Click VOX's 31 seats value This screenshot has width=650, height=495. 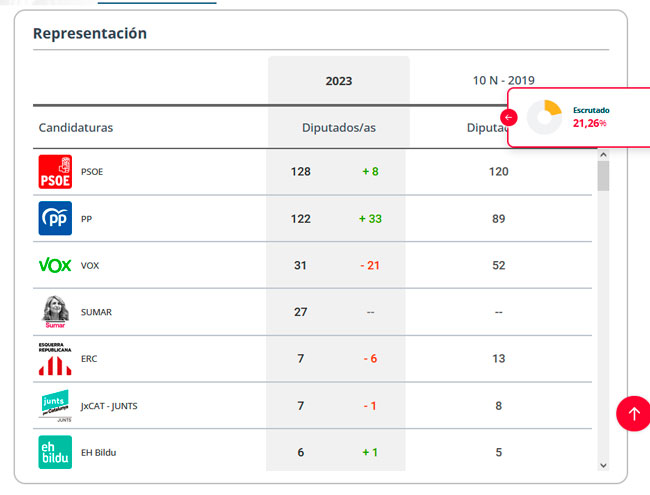(x=301, y=265)
